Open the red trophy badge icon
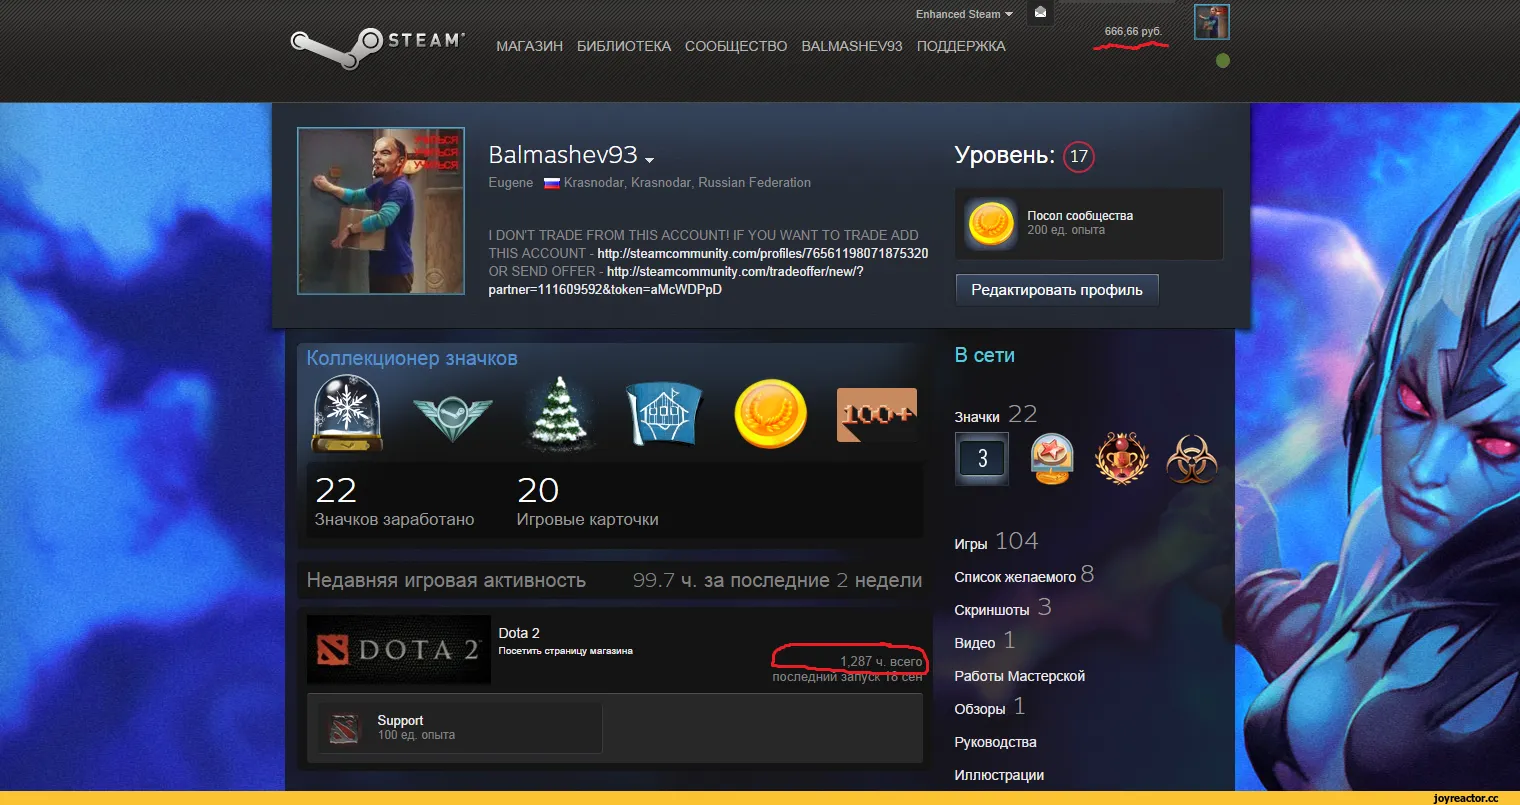Screen dimensions: 1520x805 1121,459
